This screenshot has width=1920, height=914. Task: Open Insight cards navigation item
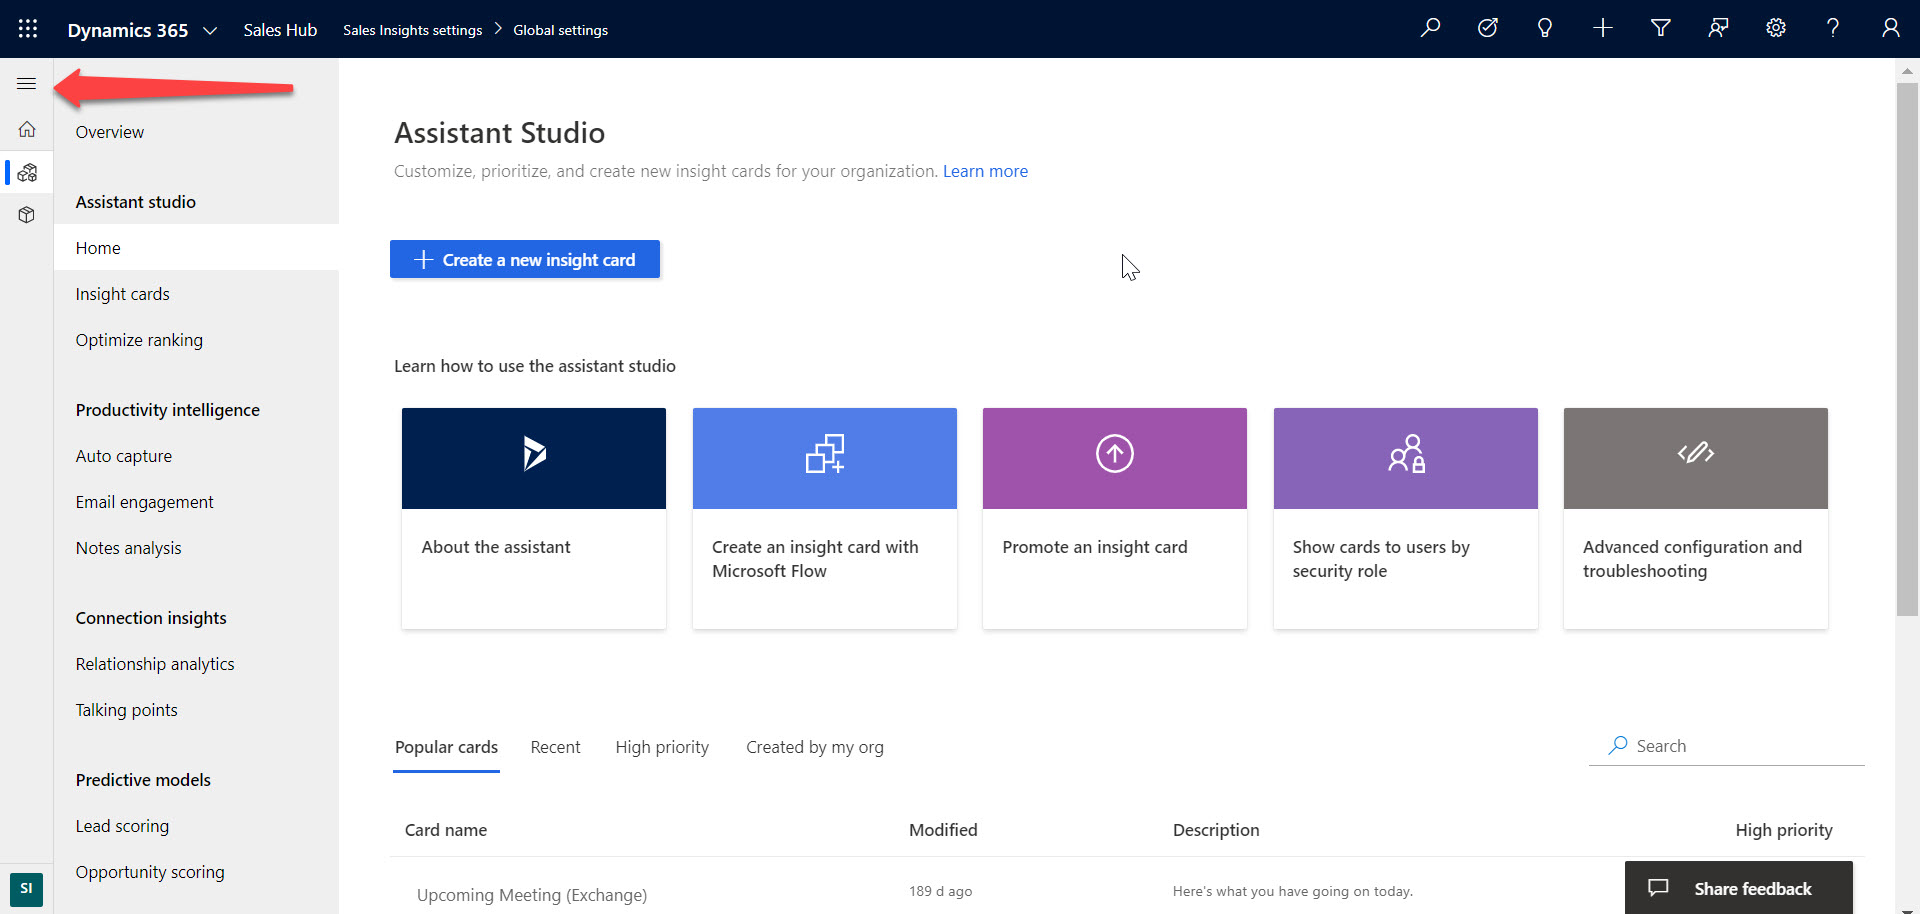pyautogui.click(x=123, y=294)
